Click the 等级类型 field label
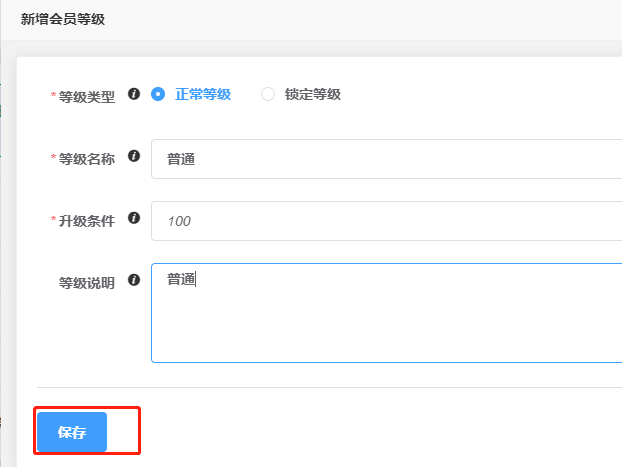622x467 pixels. point(86,97)
